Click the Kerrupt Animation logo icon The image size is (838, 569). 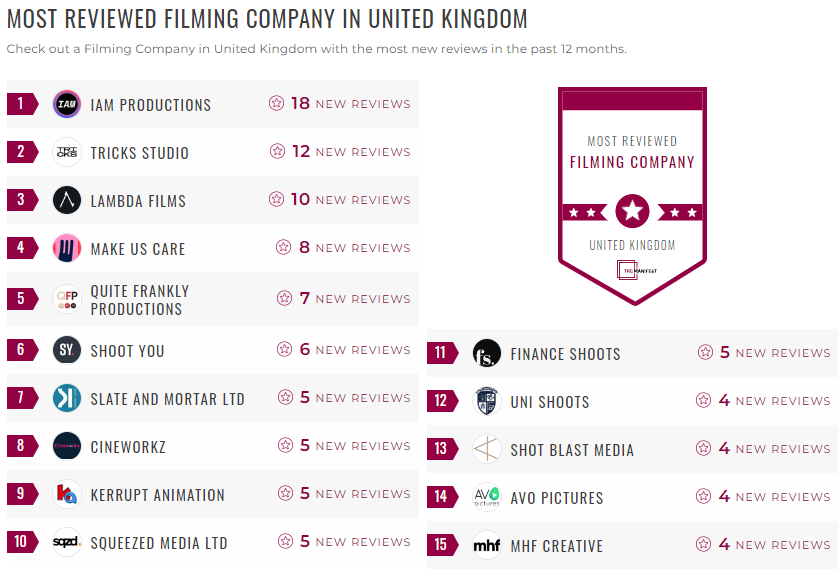67,494
